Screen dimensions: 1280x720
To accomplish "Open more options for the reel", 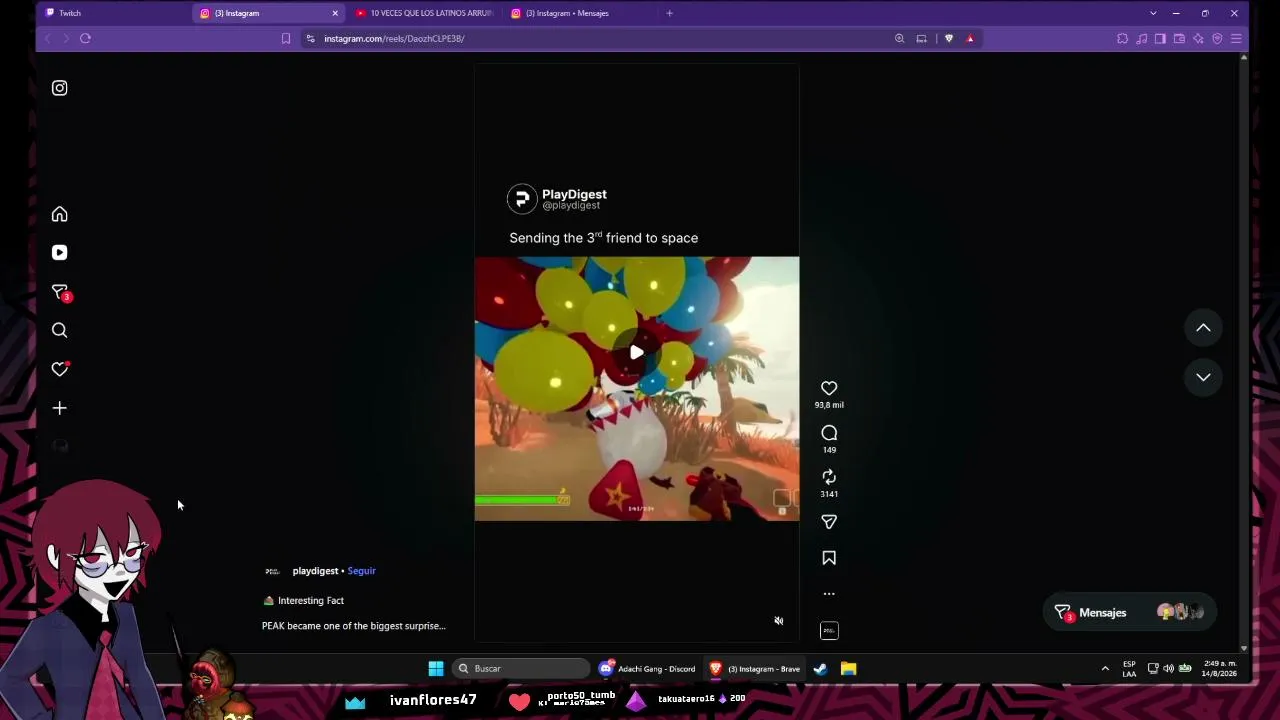I will click(x=829, y=594).
